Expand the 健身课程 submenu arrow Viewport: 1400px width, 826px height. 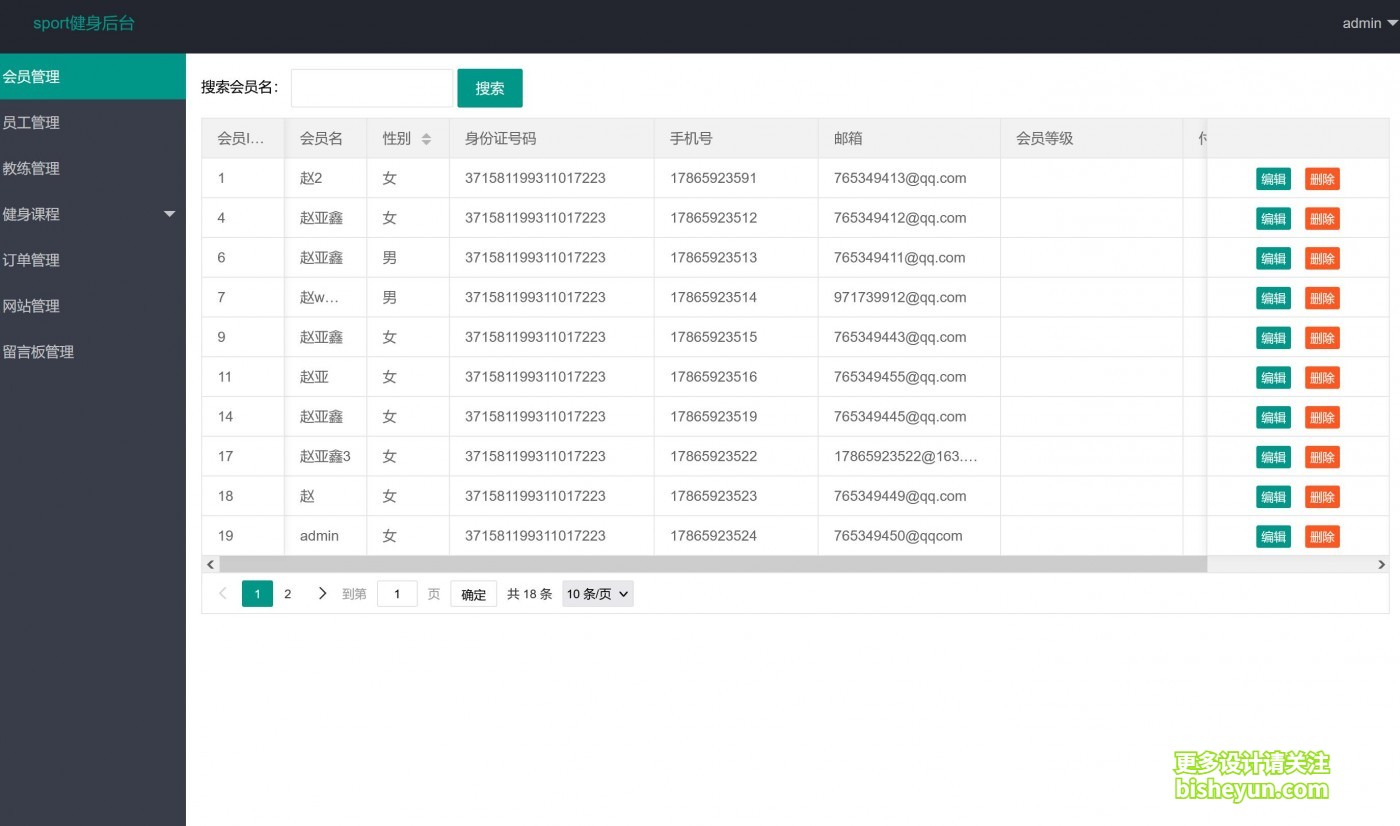[x=169, y=214]
